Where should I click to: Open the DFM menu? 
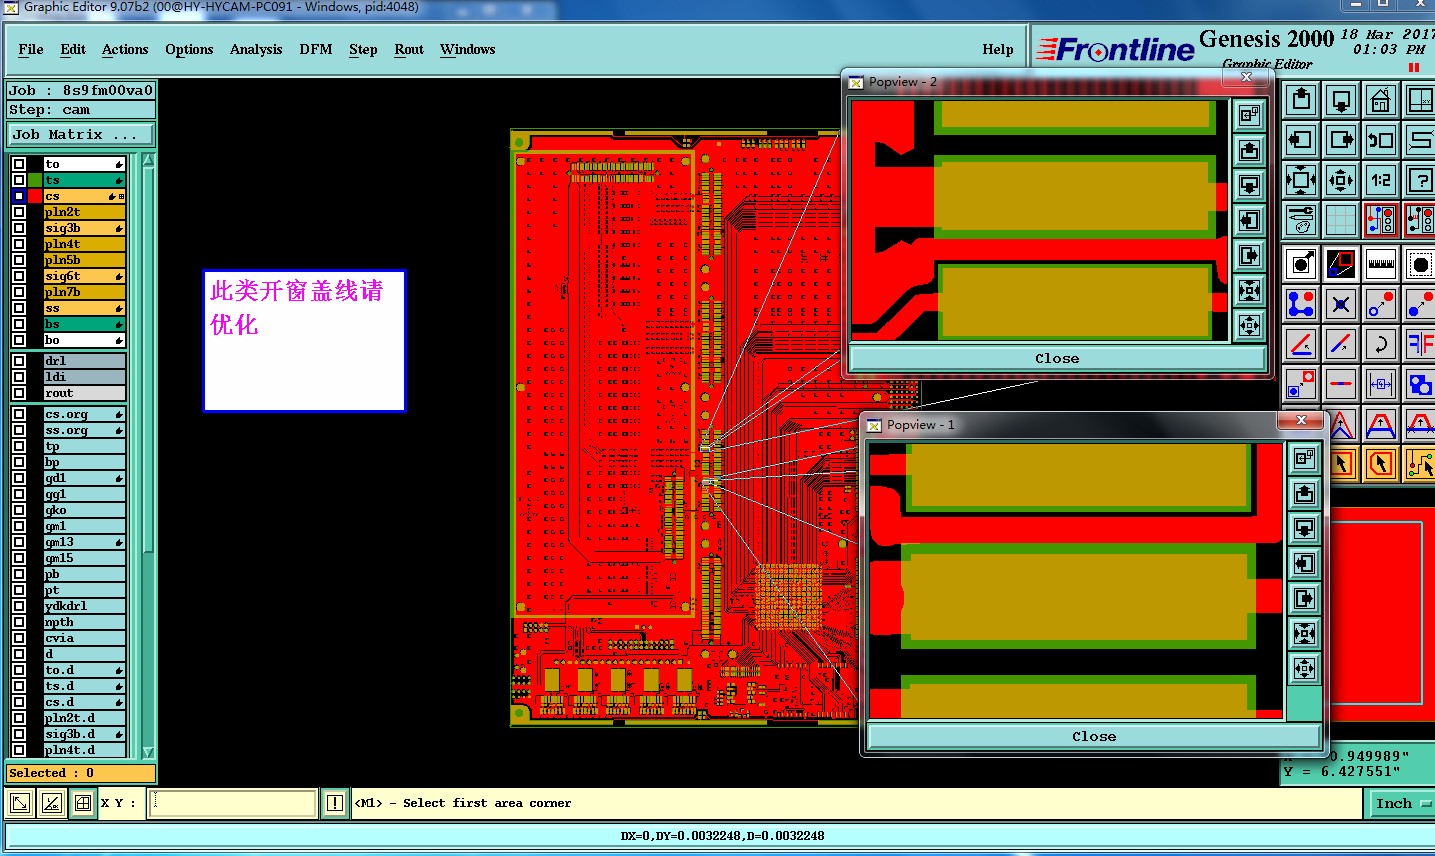(316, 49)
